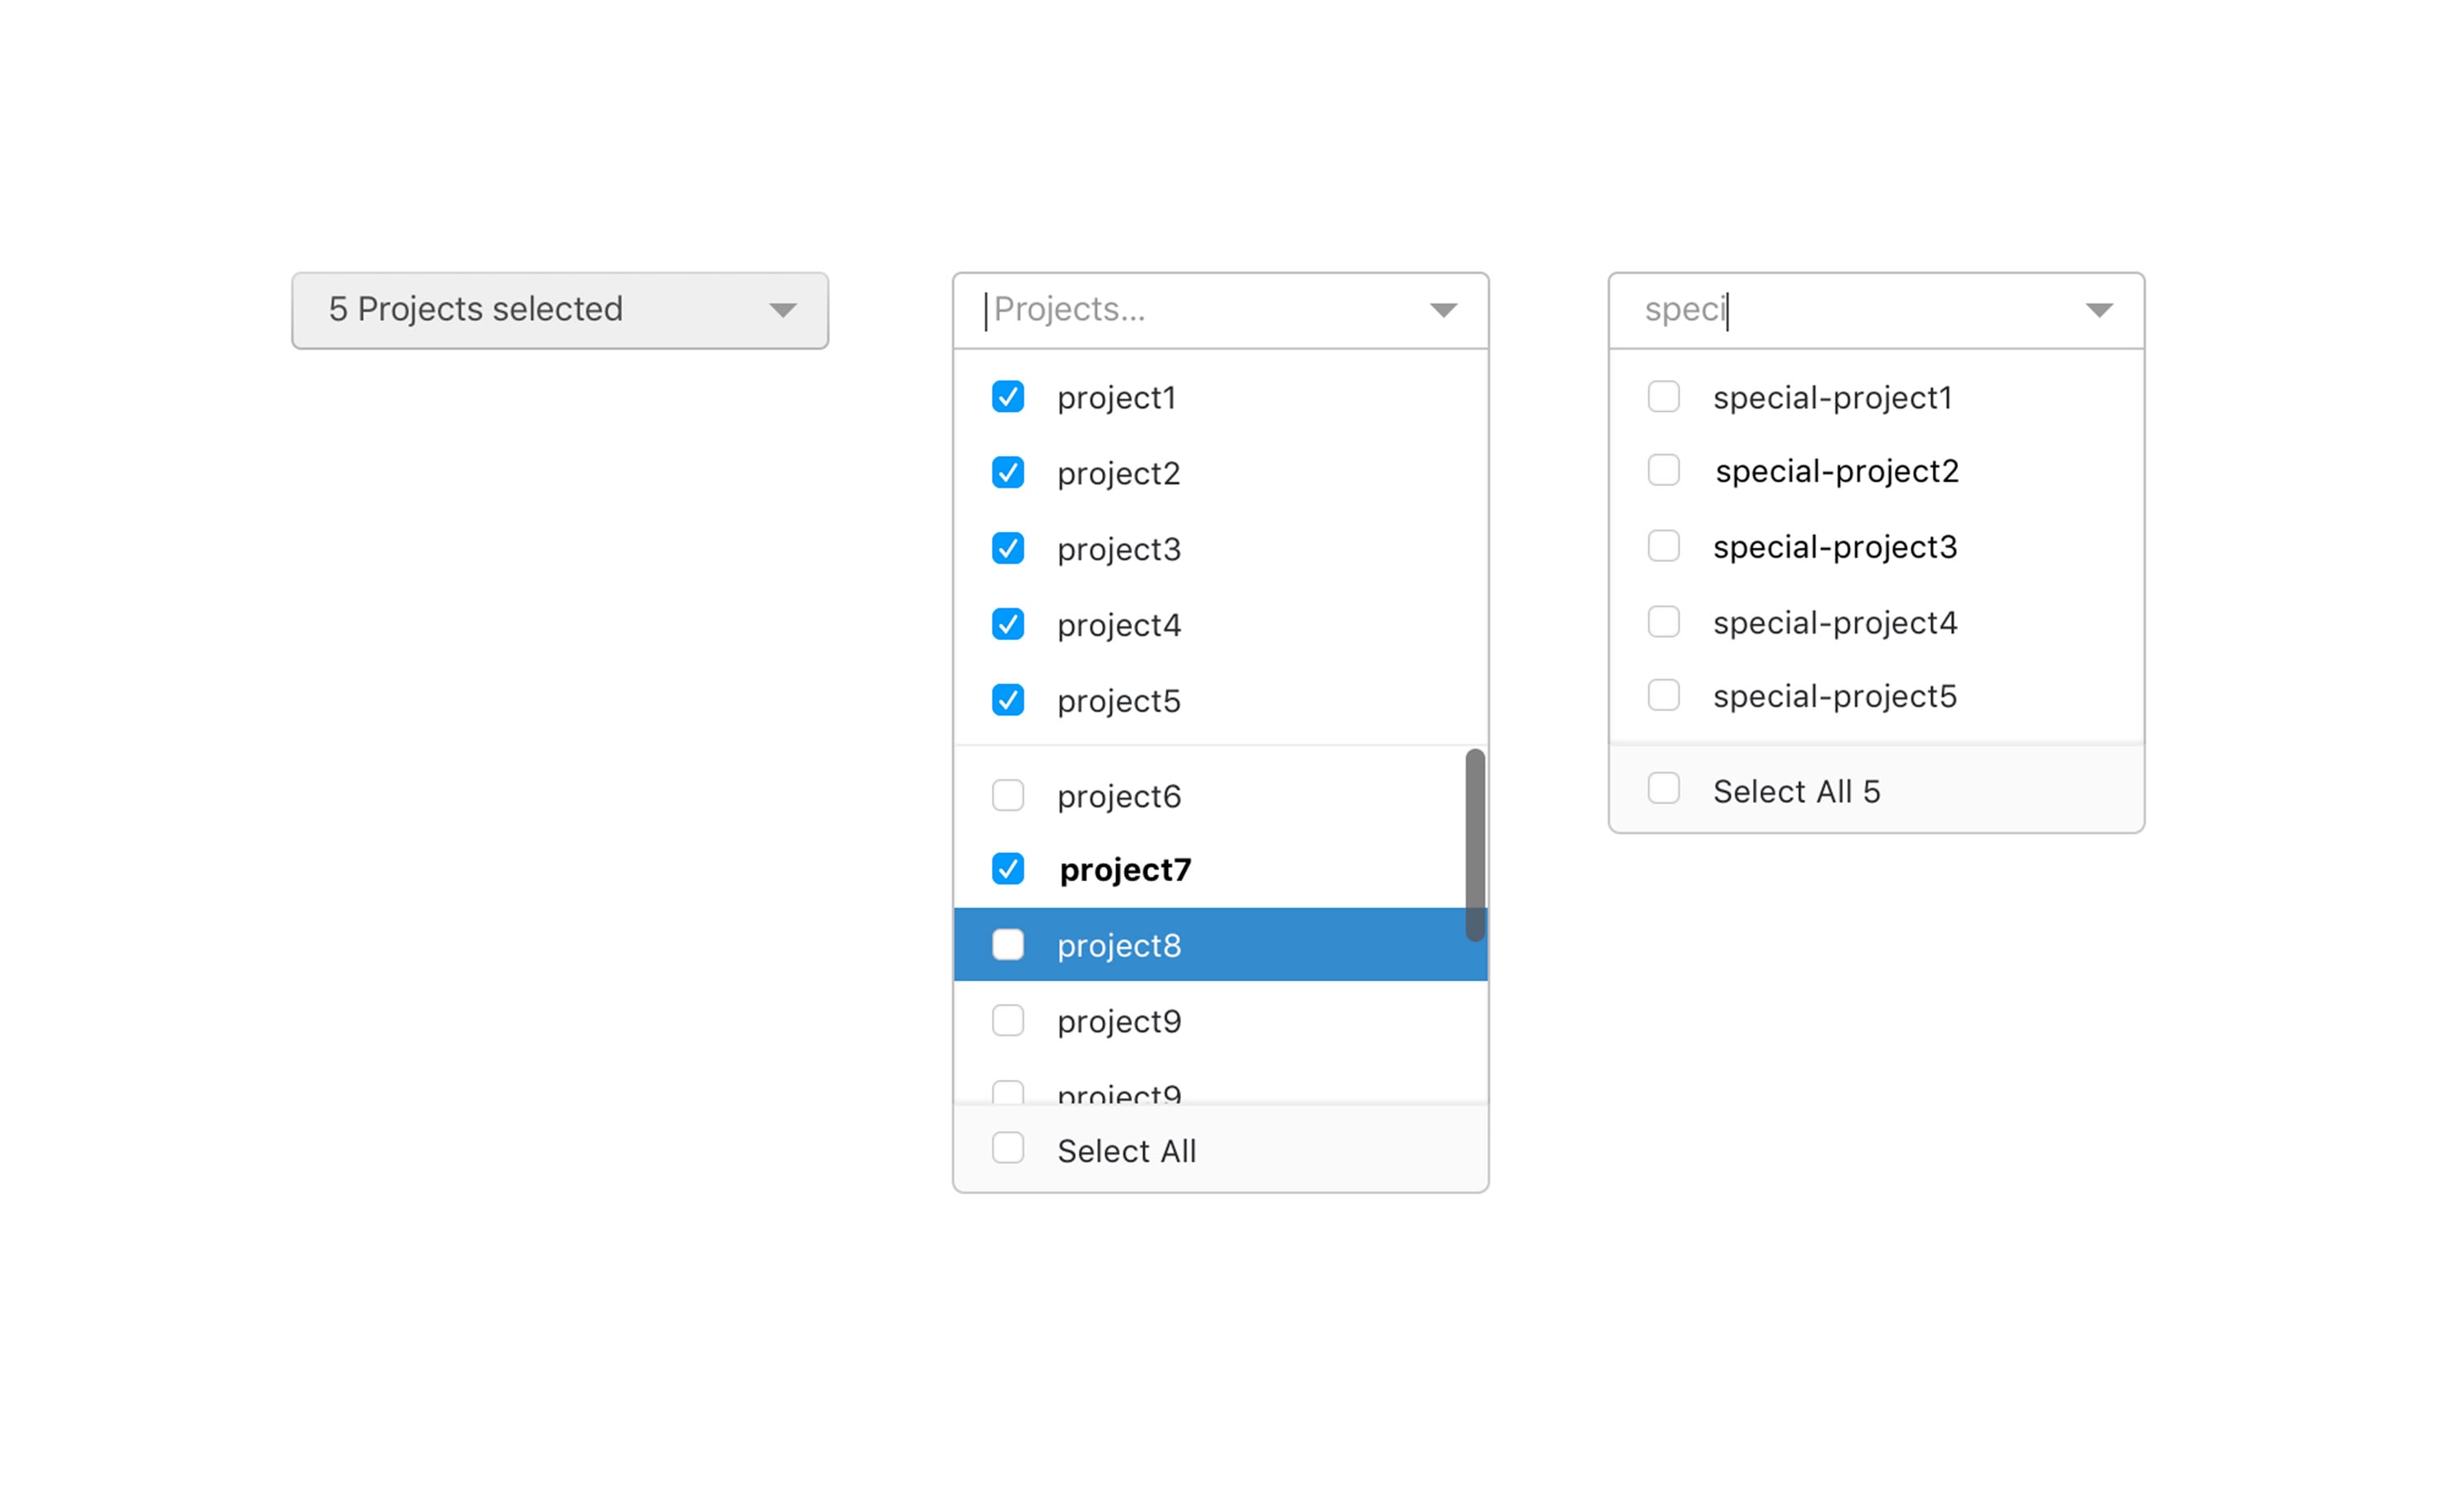Uncheck the project1 checkbox
The image size is (2447, 1512).
1008,397
